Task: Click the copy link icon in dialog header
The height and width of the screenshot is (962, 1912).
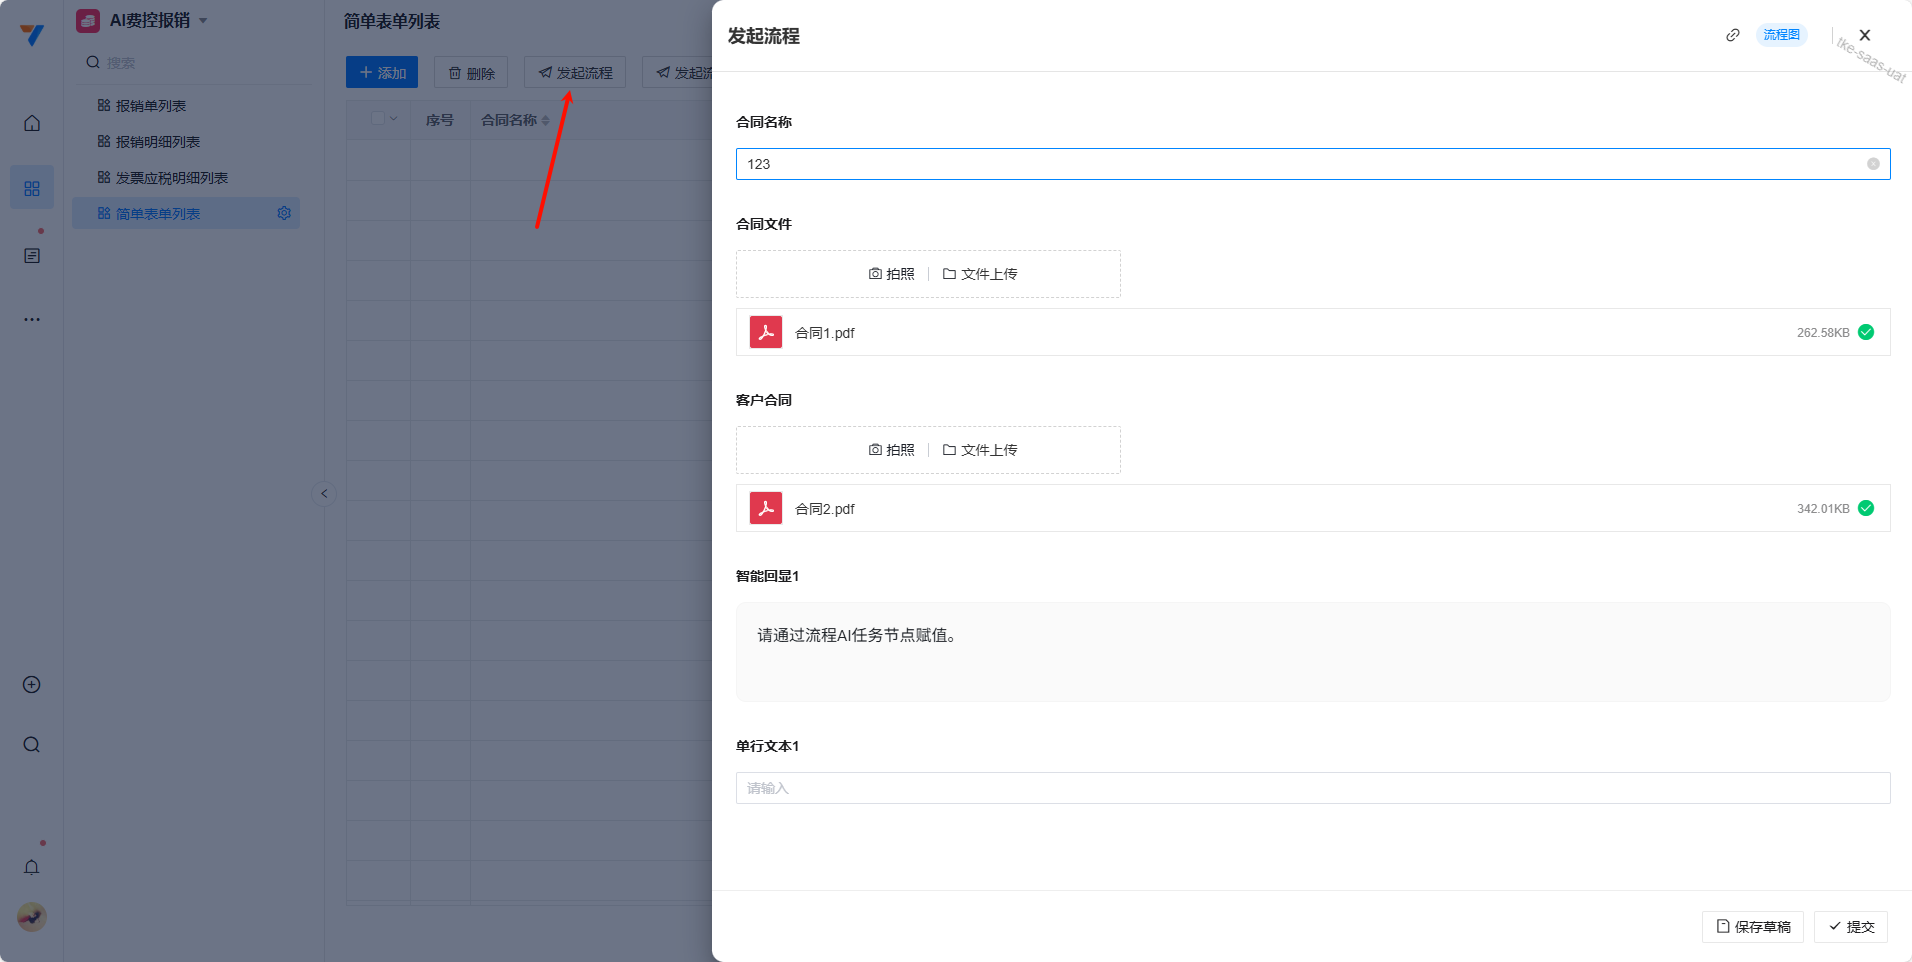Action: (1732, 35)
